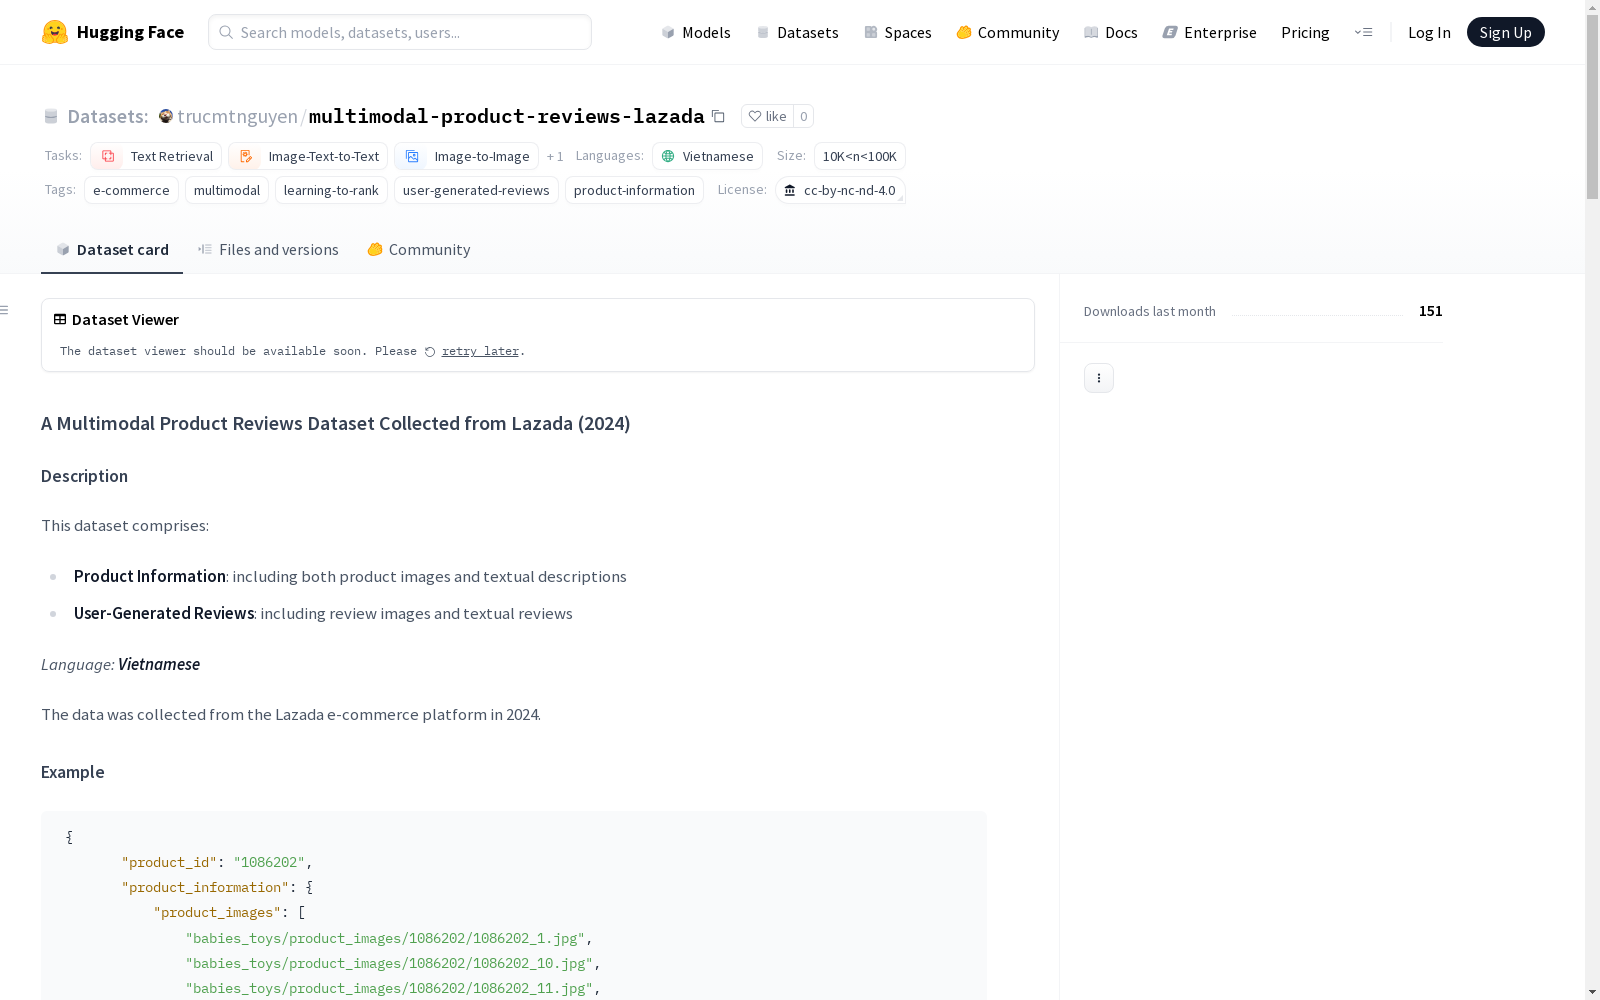
Task: Open the Community nav item
Action: coord(1008,32)
